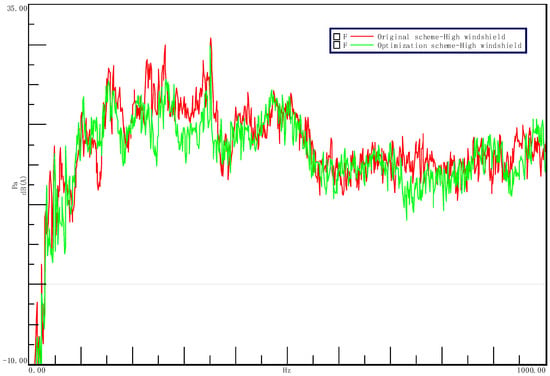The image size is (550, 376).
Task: Click the F label on the Optimization scheme row
Action: tap(345, 45)
